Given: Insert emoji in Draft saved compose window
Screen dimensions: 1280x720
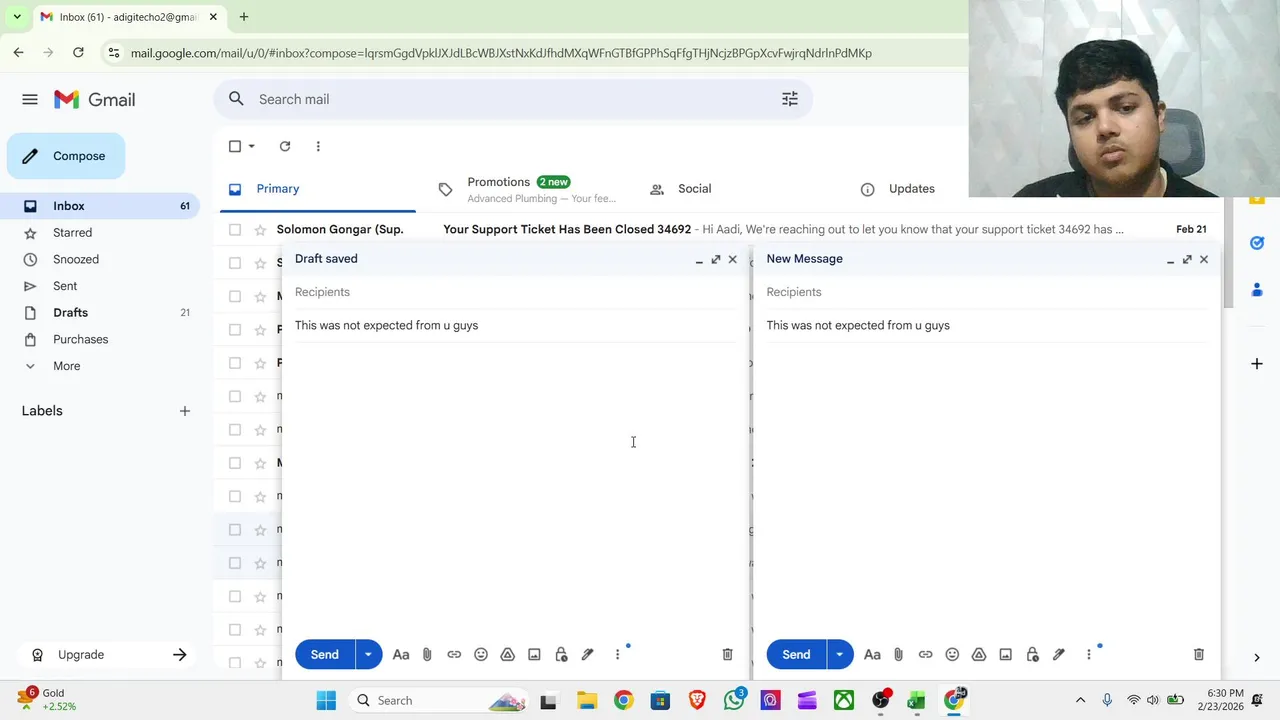Looking at the screenshot, I should pos(481,654).
